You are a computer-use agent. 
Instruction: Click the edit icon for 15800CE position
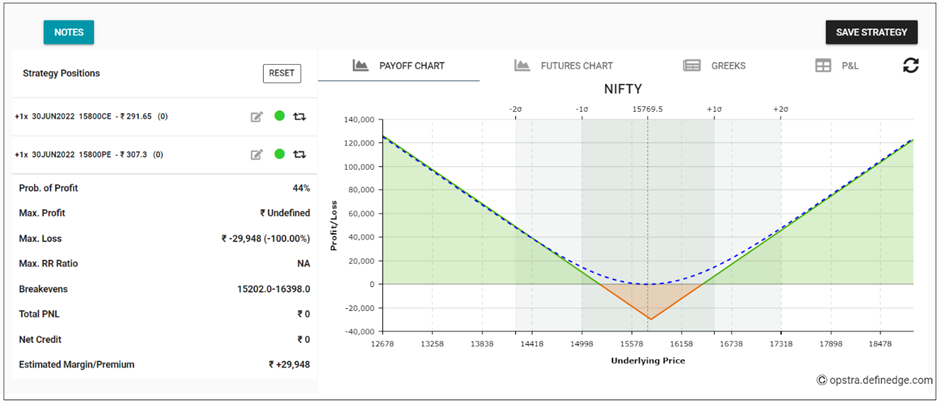point(257,116)
